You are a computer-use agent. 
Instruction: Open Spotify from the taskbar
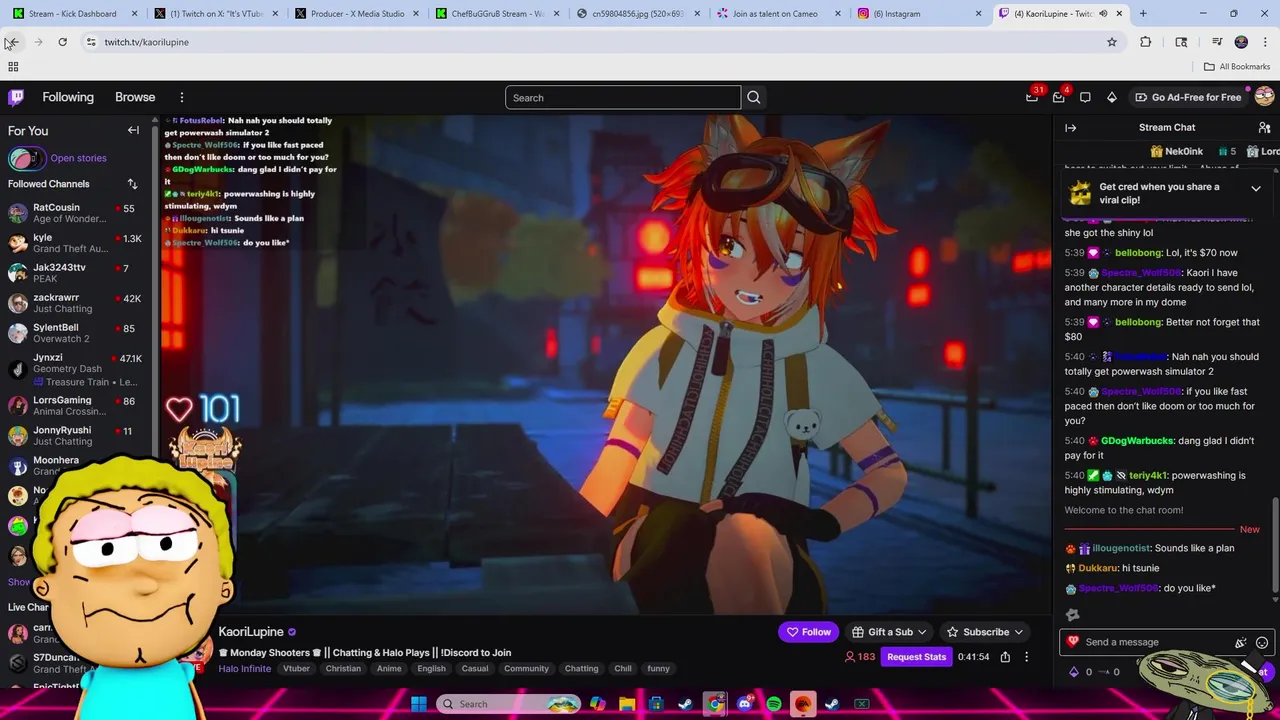click(x=774, y=704)
